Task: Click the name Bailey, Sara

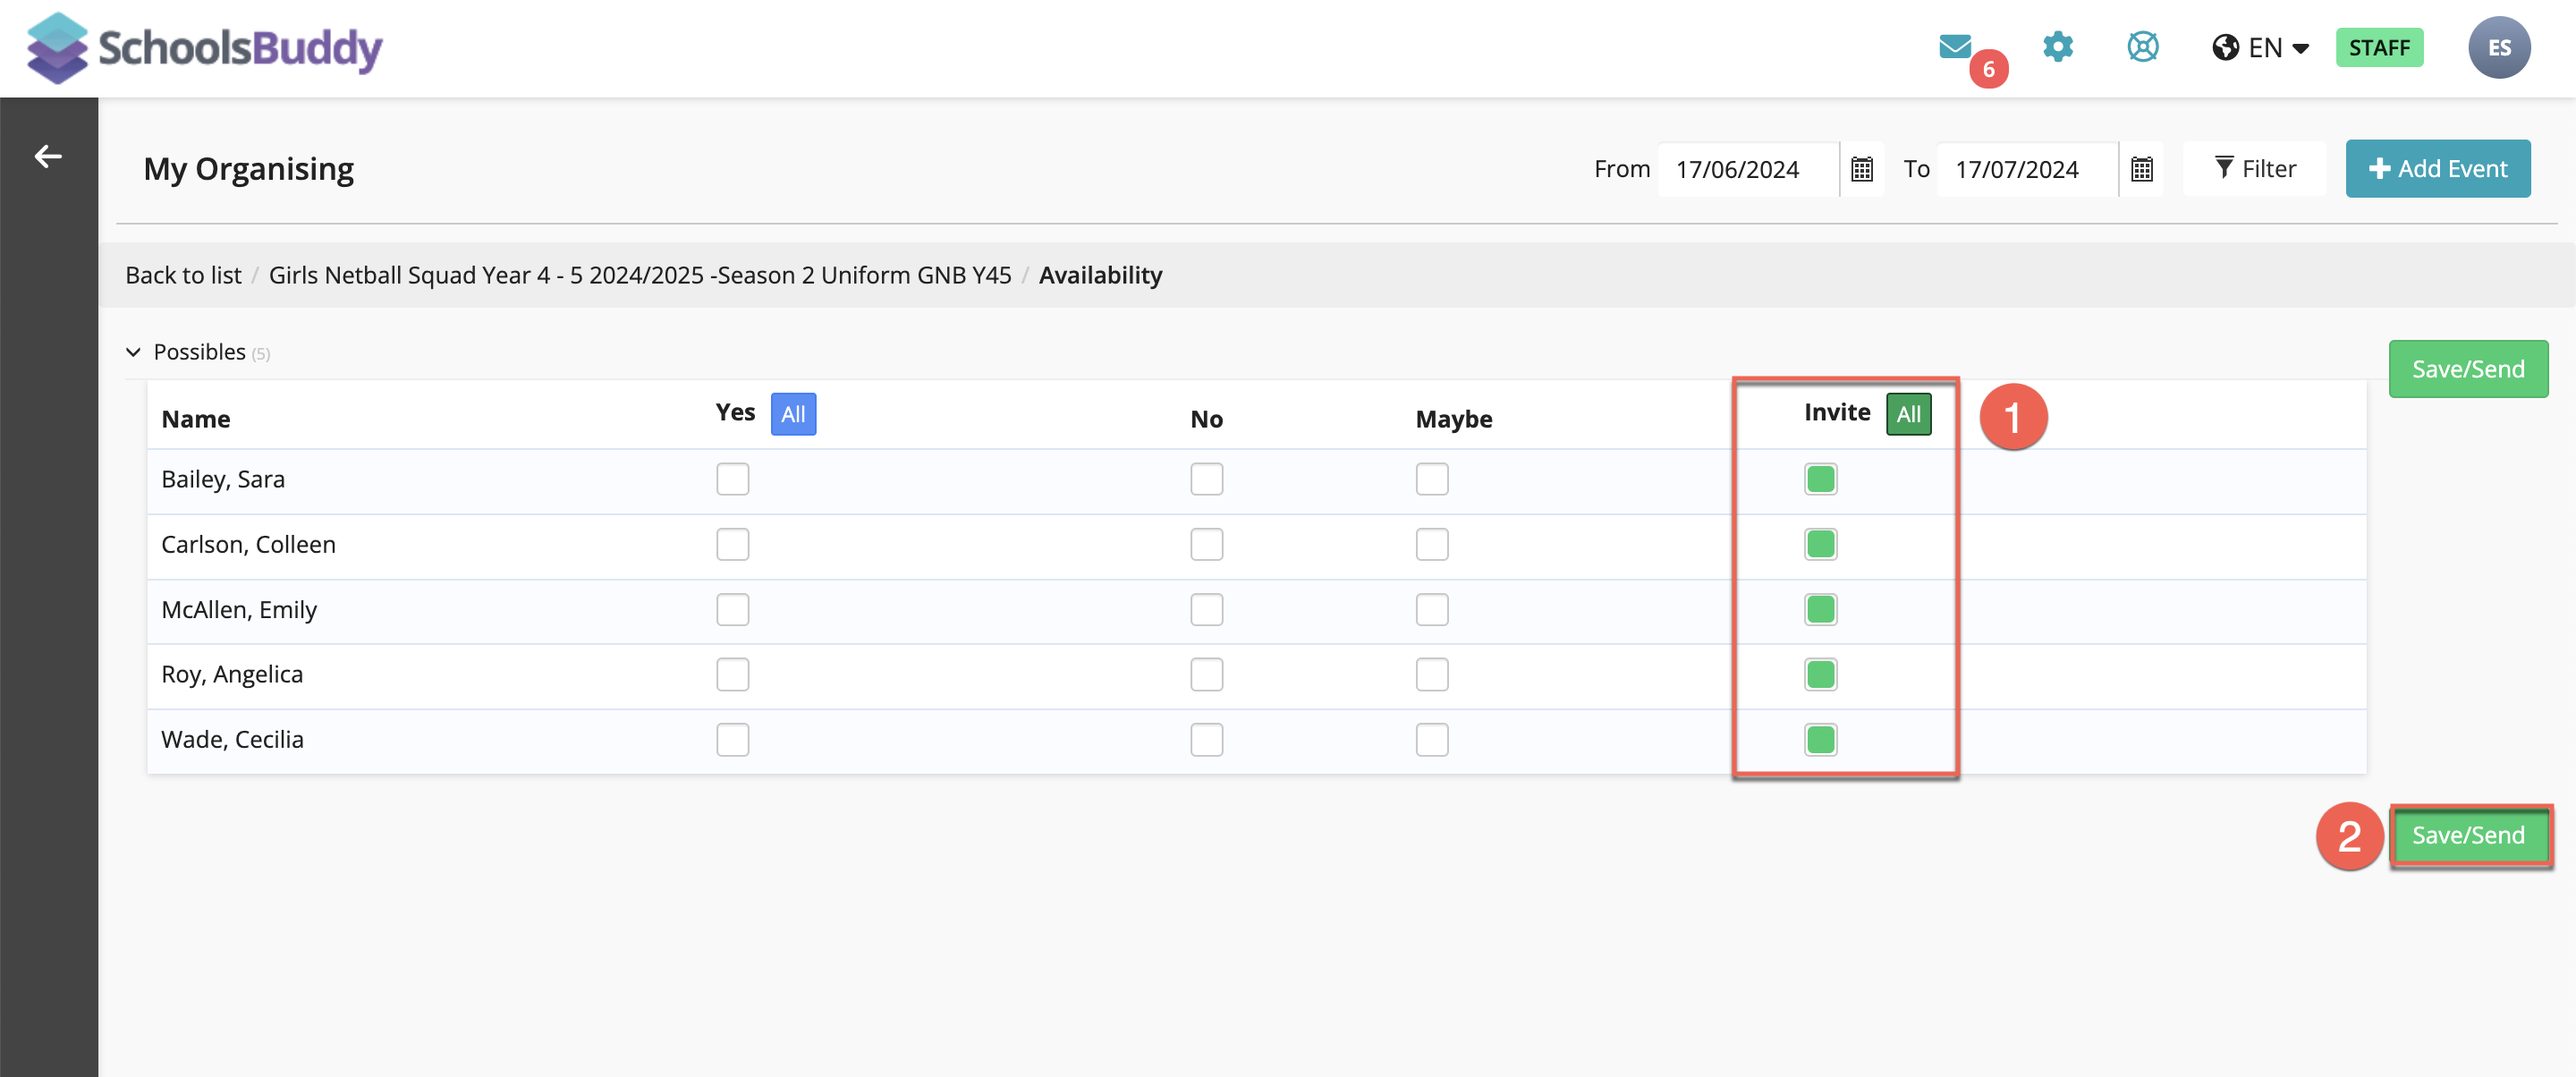Action: pos(223,479)
